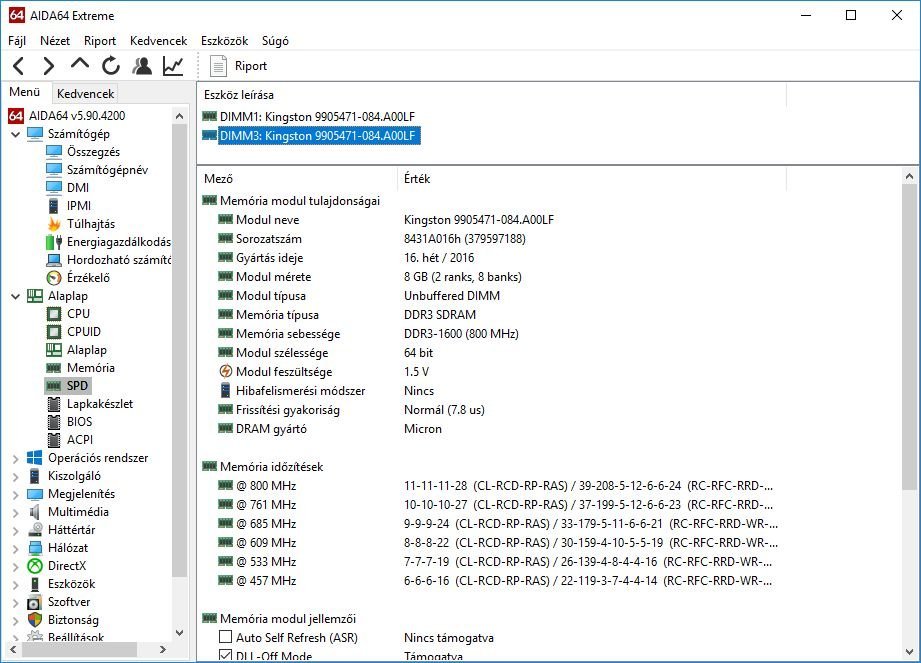Select the Hordozható számítógép laptop icon
The image size is (921, 663).
point(53,260)
